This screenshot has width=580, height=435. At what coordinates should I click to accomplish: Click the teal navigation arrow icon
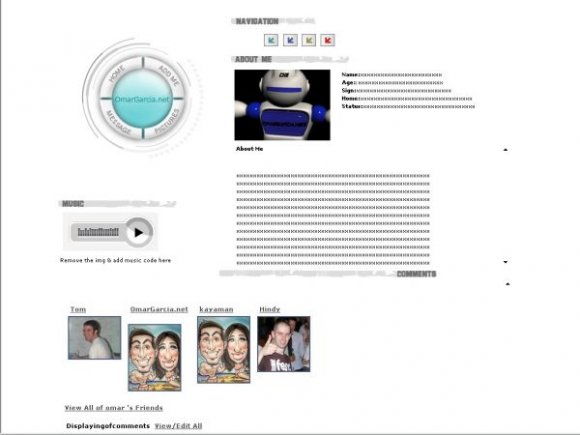[x=271, y=40]
